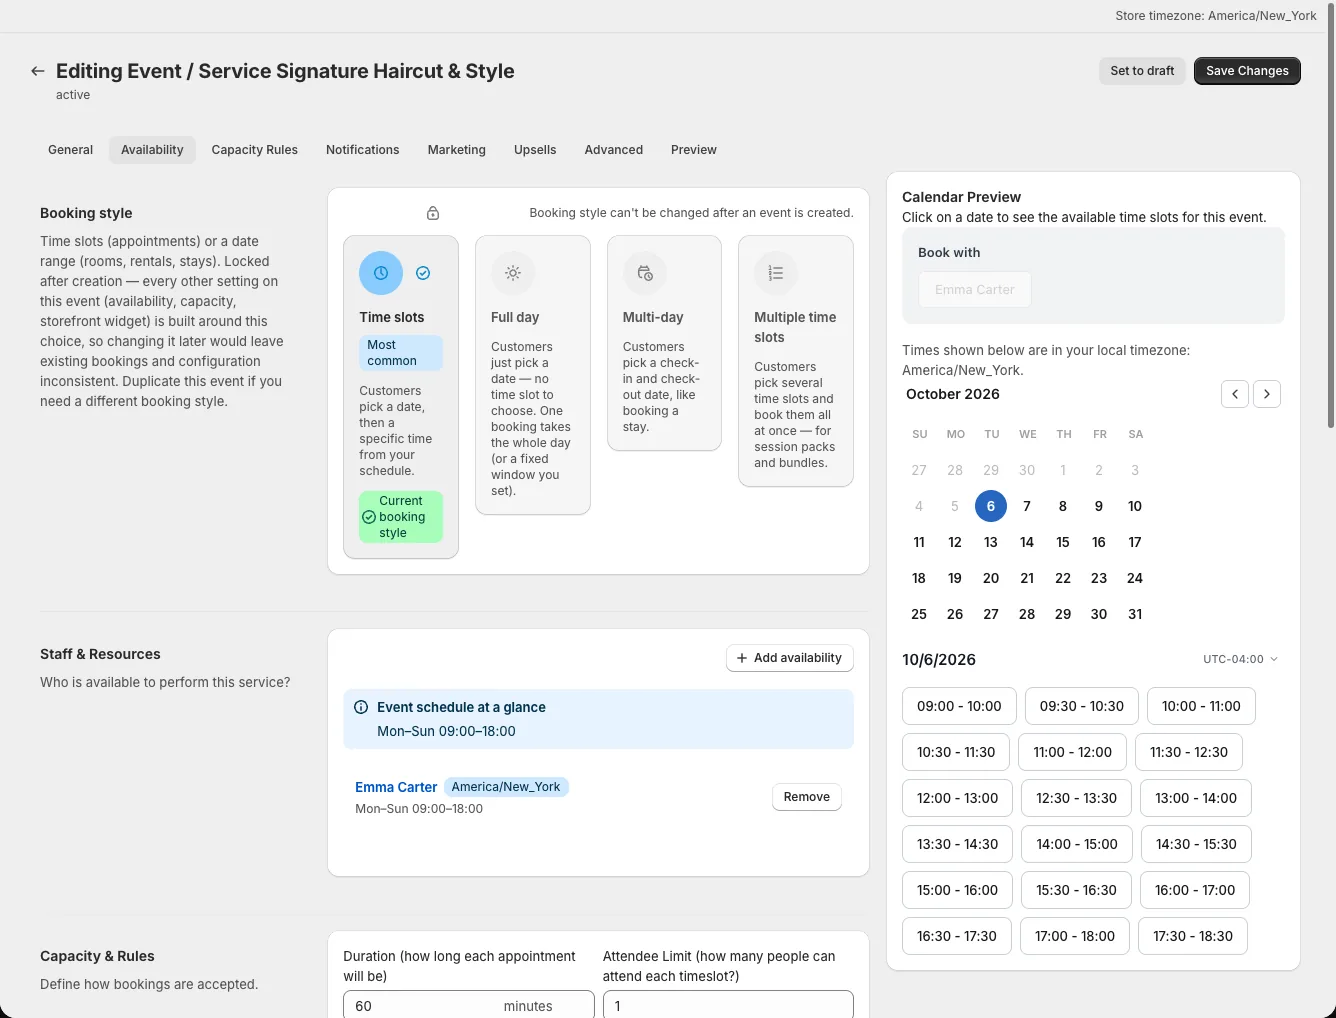Viewport: 1336px width, 1018px height.
Task: Click the back arrow beside Editing Event
Action: pyautogui.click(x=38, y=71)
